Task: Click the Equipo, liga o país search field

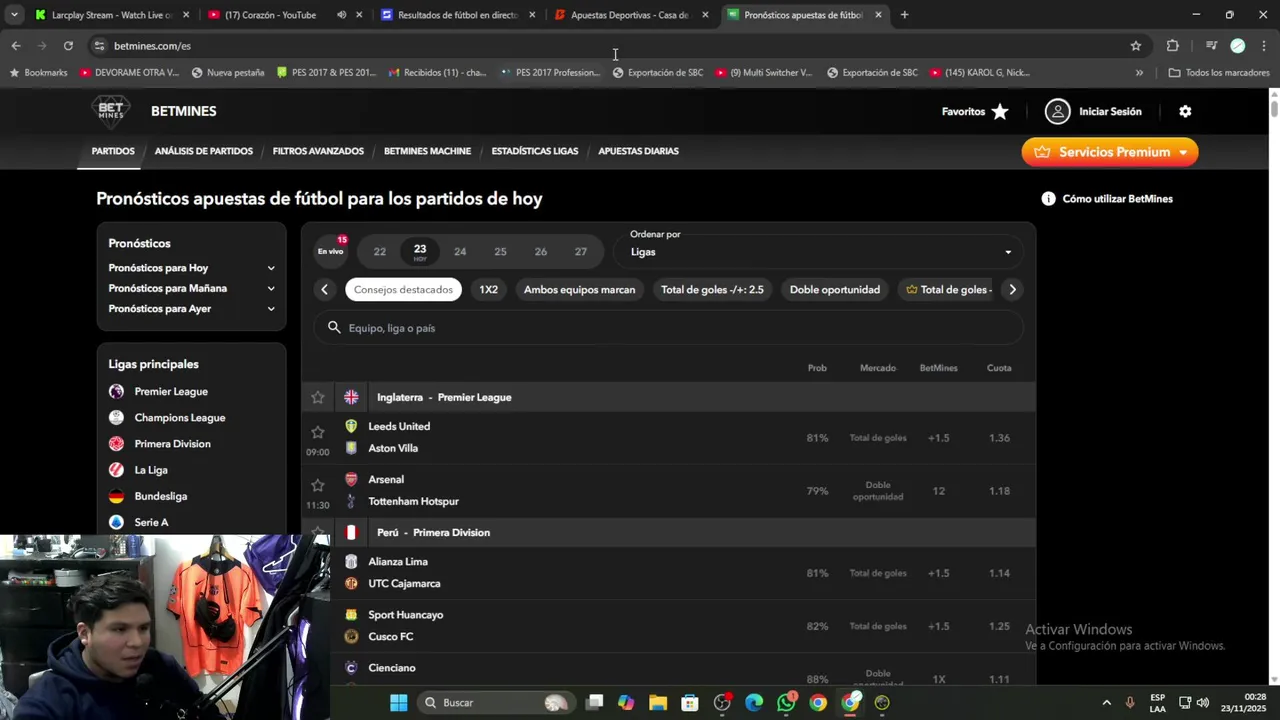Action: pos(668,328)
